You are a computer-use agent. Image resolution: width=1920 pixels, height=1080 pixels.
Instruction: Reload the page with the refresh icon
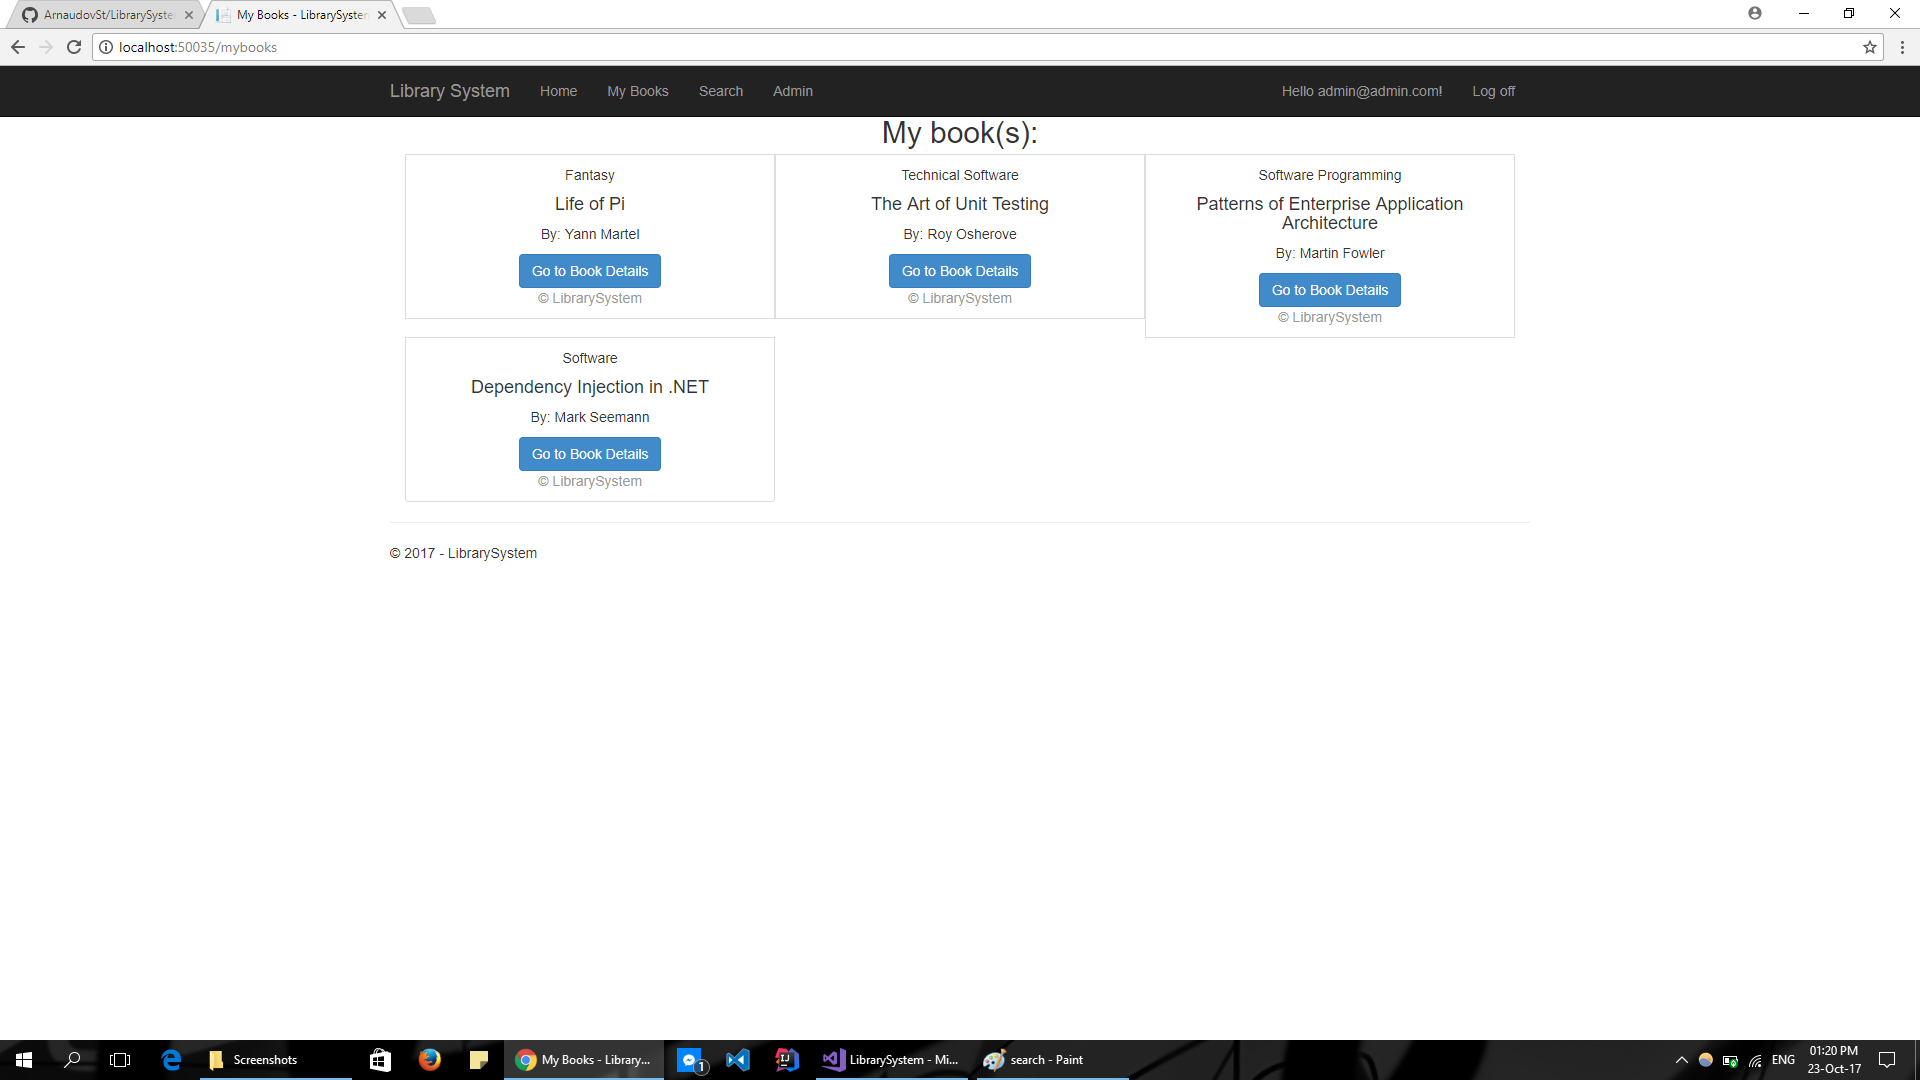74,47
